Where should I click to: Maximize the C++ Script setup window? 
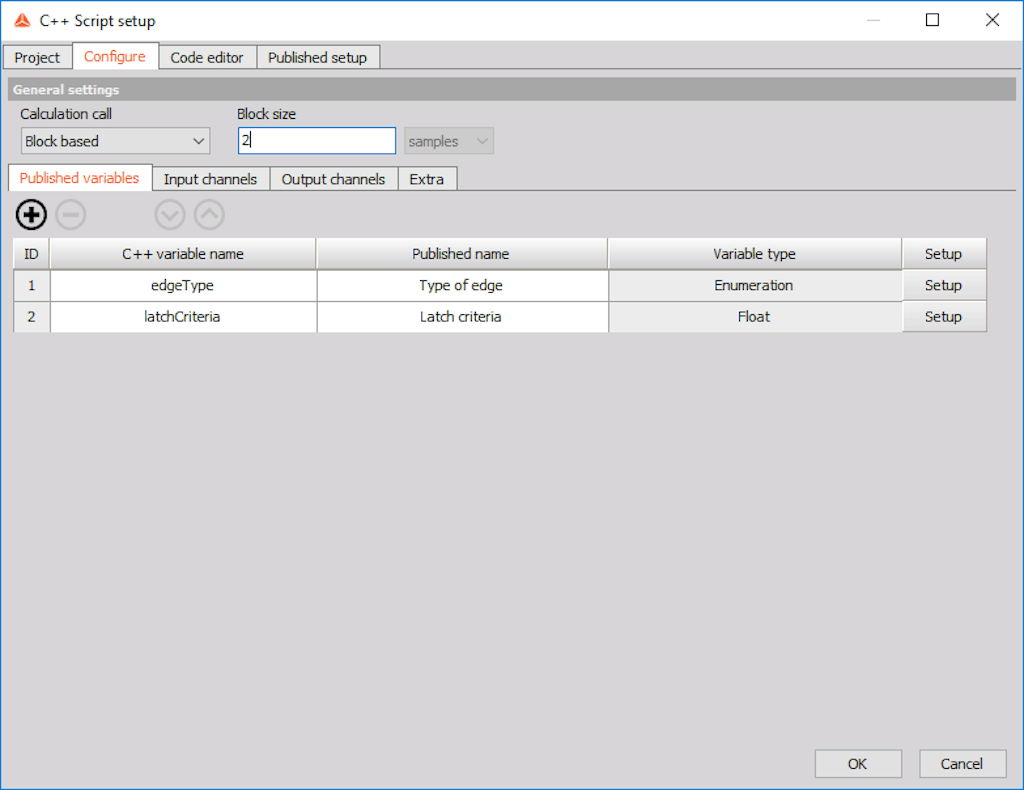933,20
